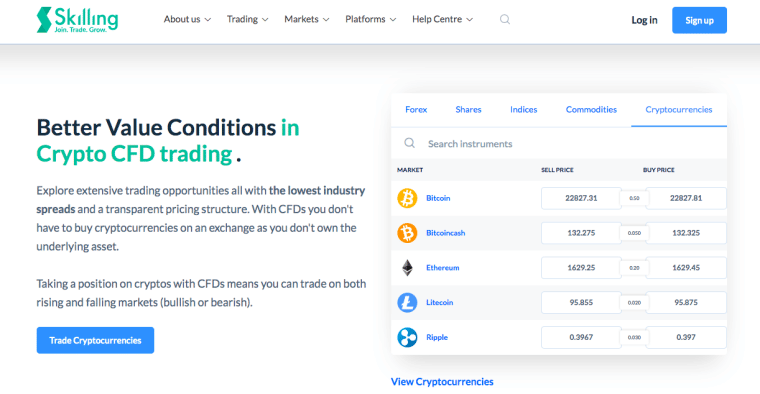Click the Bitcoincash coin icon

tap(407, 233)
